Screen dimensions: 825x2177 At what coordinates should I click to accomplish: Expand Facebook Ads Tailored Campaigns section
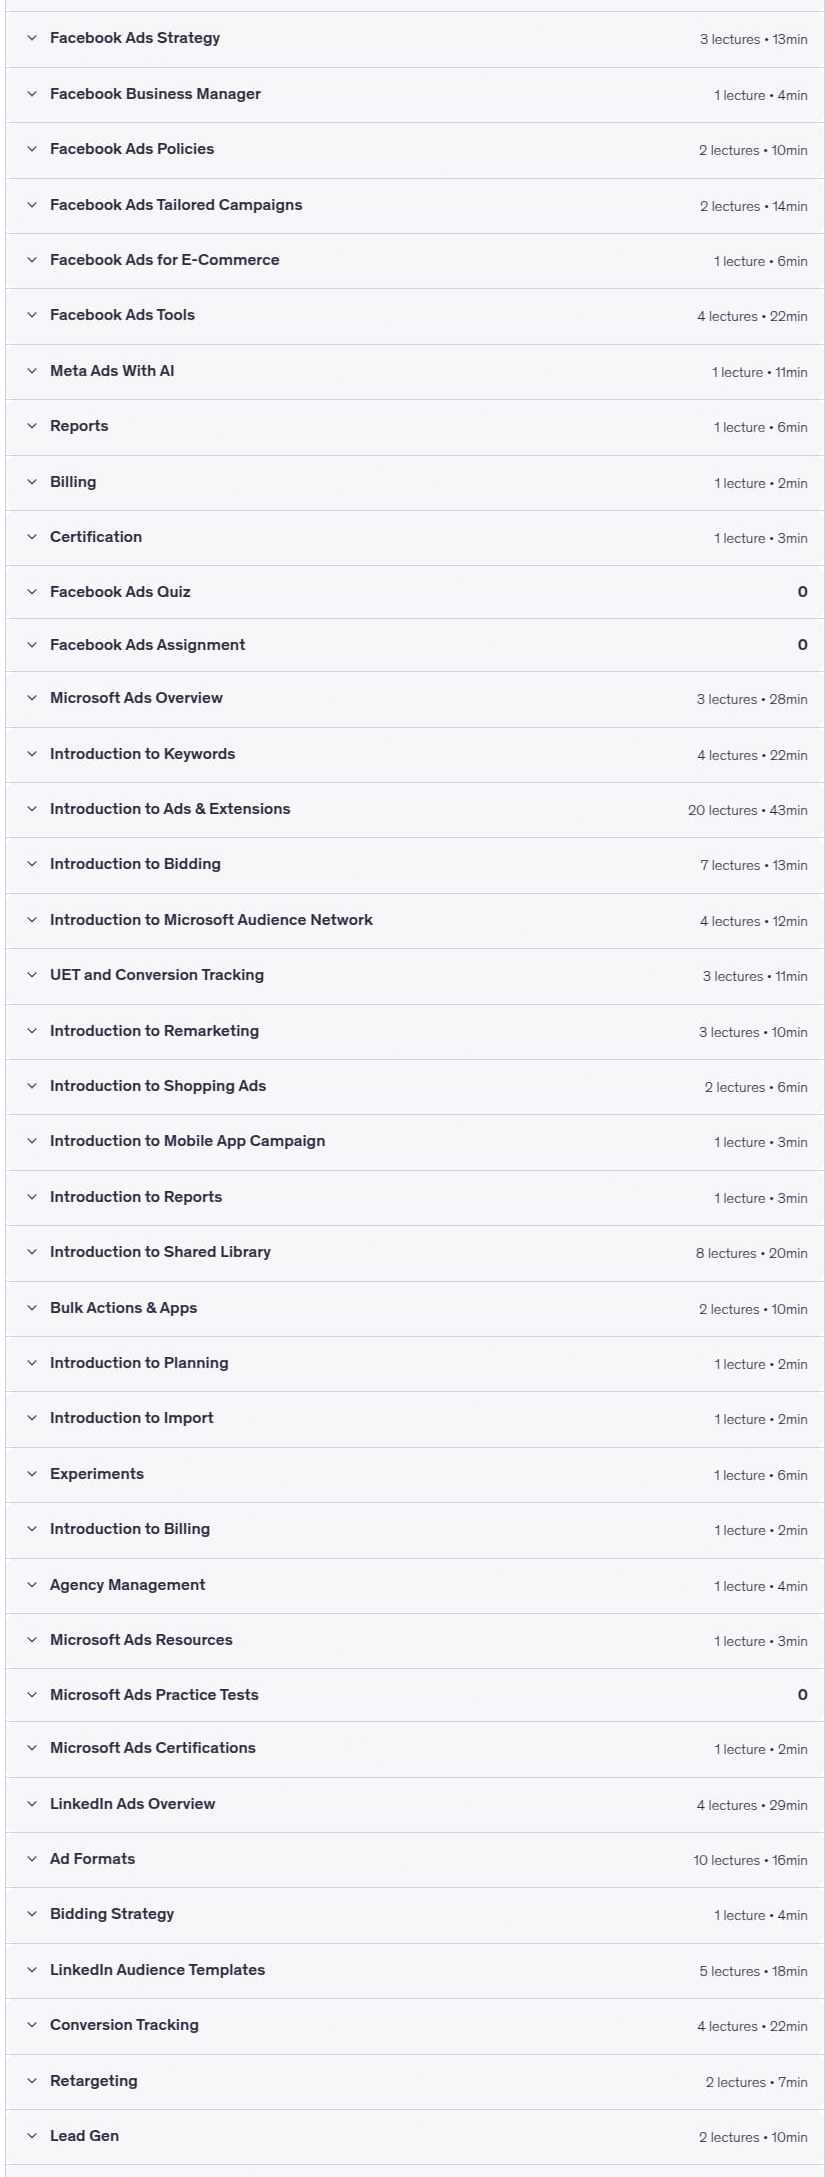pyautogui.click(x=415, y=205)
